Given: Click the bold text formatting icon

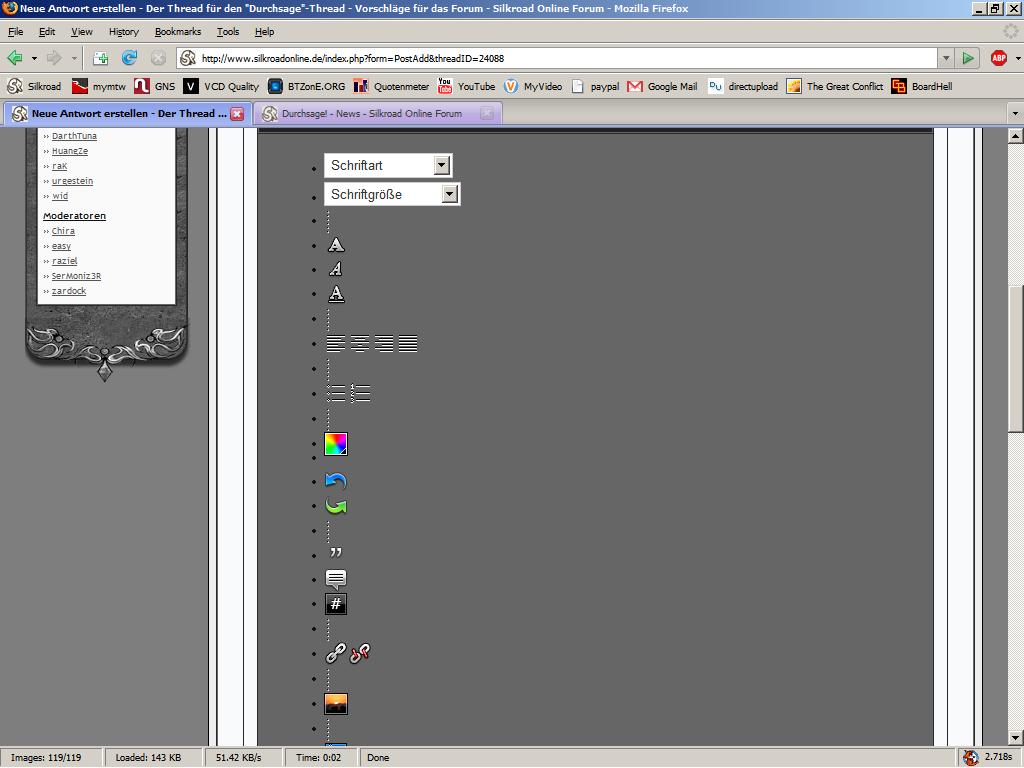Looking at the screenshot, I should coord(336,245).
